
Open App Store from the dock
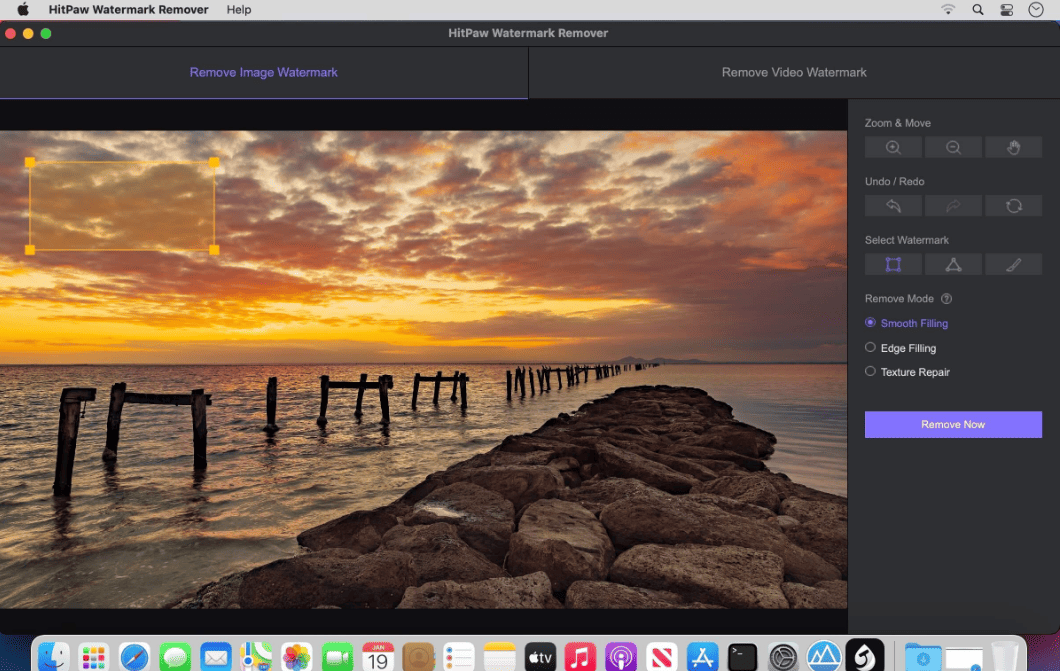tap(702, 656)
